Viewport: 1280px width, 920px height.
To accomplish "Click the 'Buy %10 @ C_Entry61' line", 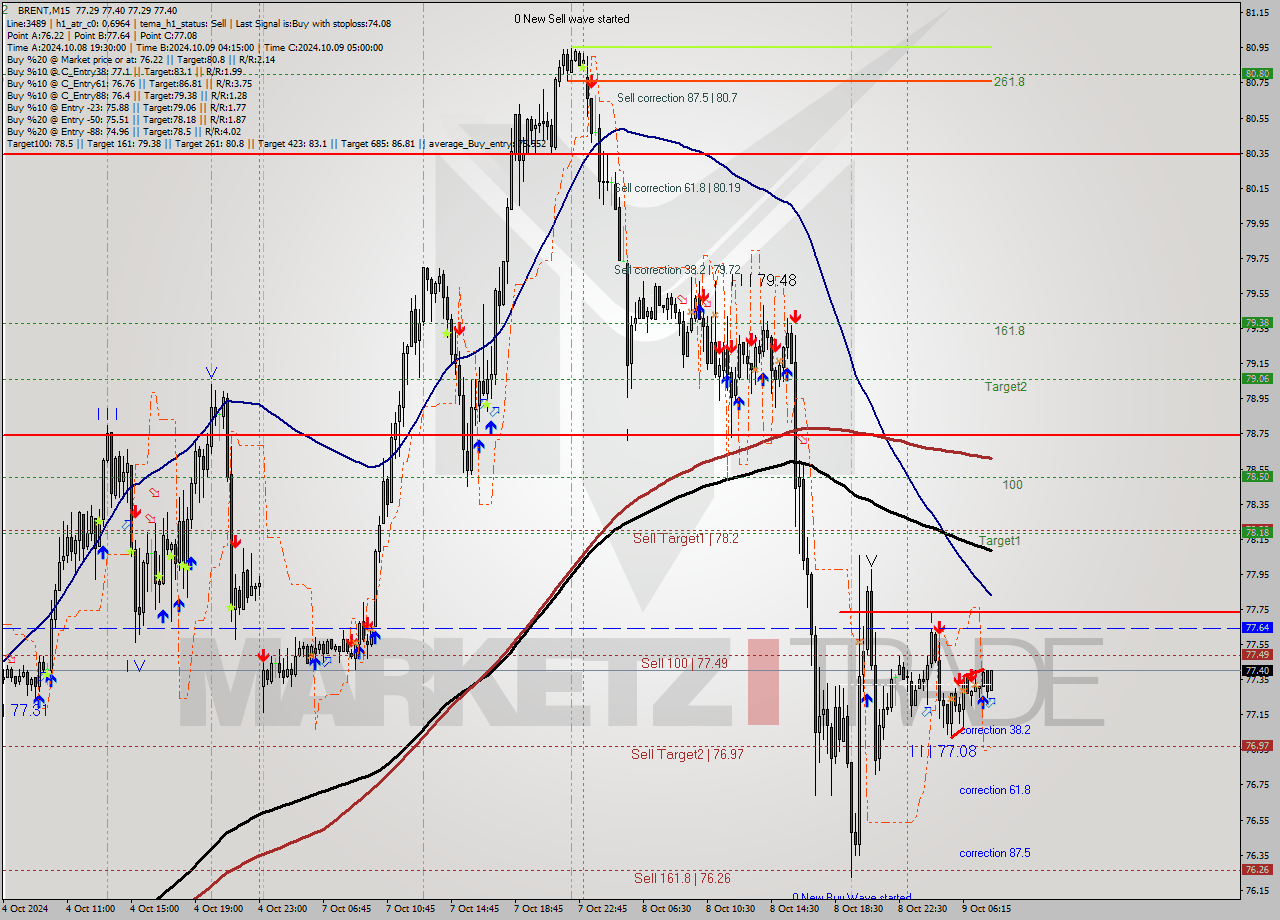I will click(x=129, y=84).
